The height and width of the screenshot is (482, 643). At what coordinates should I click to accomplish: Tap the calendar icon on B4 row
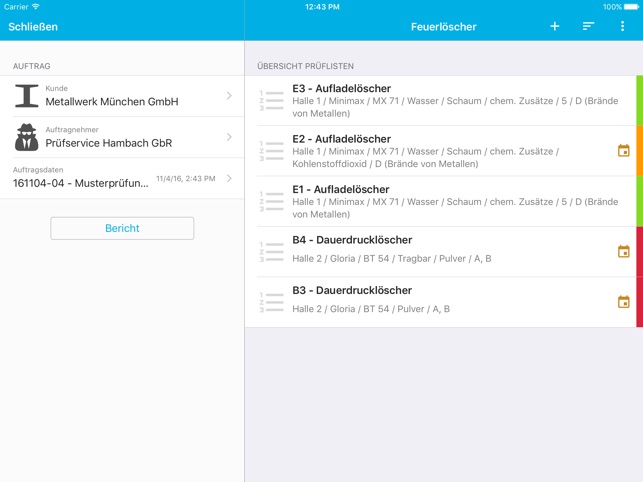pos(623,251)
